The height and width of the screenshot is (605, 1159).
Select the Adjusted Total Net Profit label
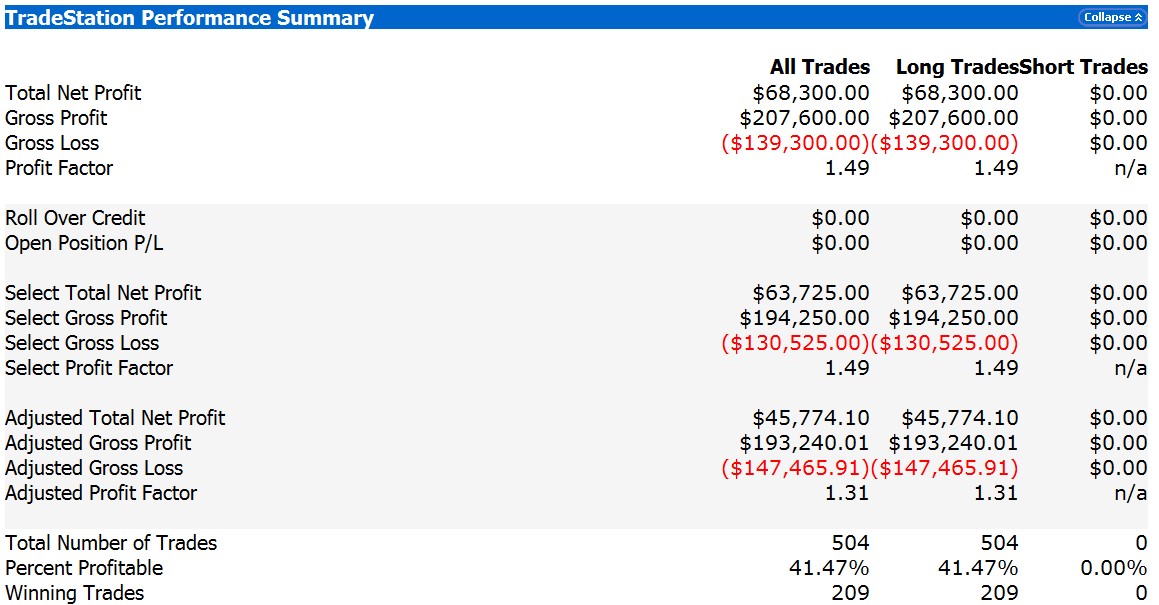tap(115, 418)
